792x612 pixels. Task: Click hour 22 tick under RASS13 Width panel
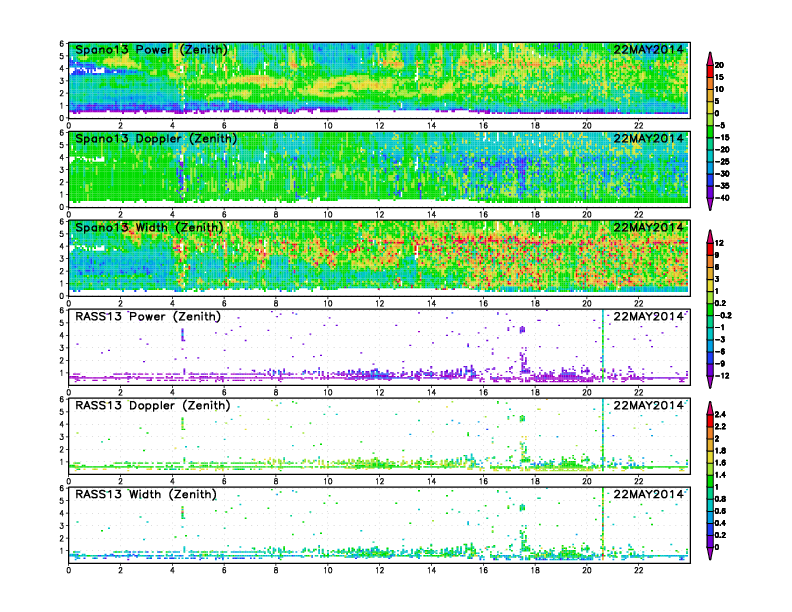coord(638,571)
